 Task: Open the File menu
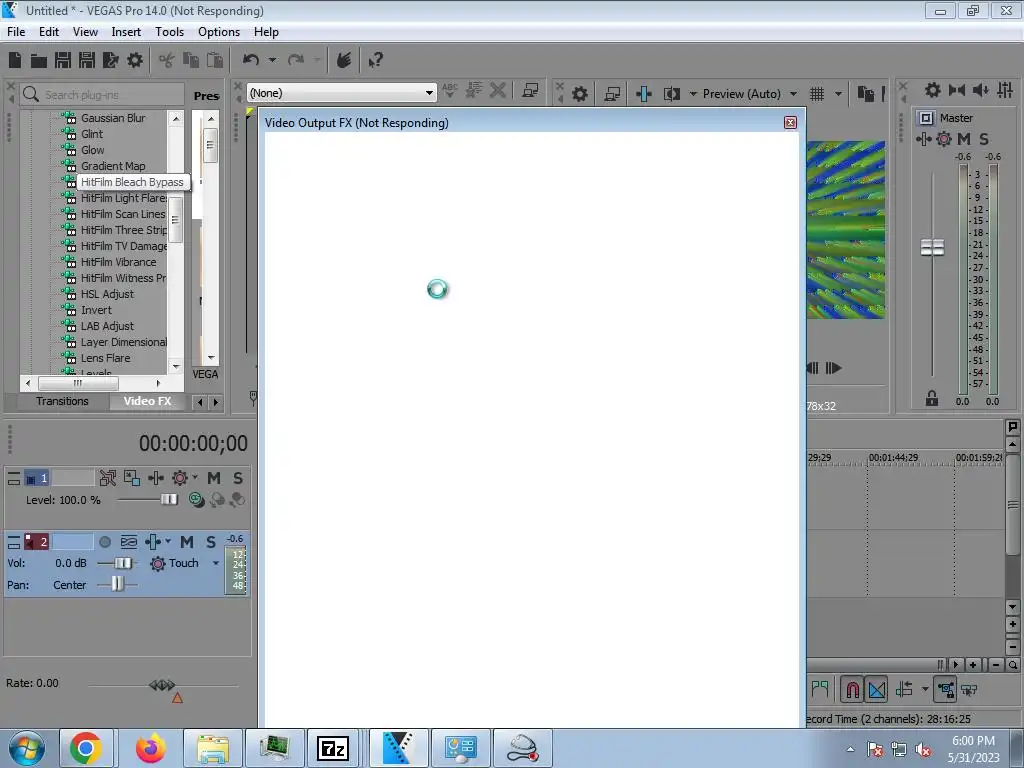point(16,31)
